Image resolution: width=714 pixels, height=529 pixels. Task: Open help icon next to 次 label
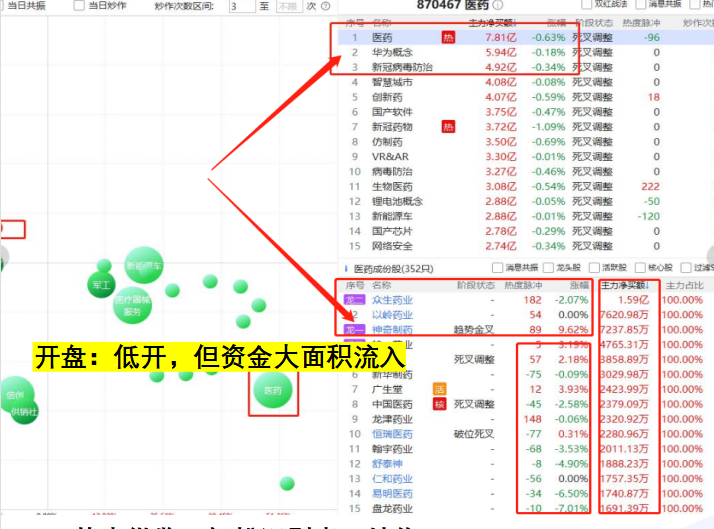[x=326, y=6]
